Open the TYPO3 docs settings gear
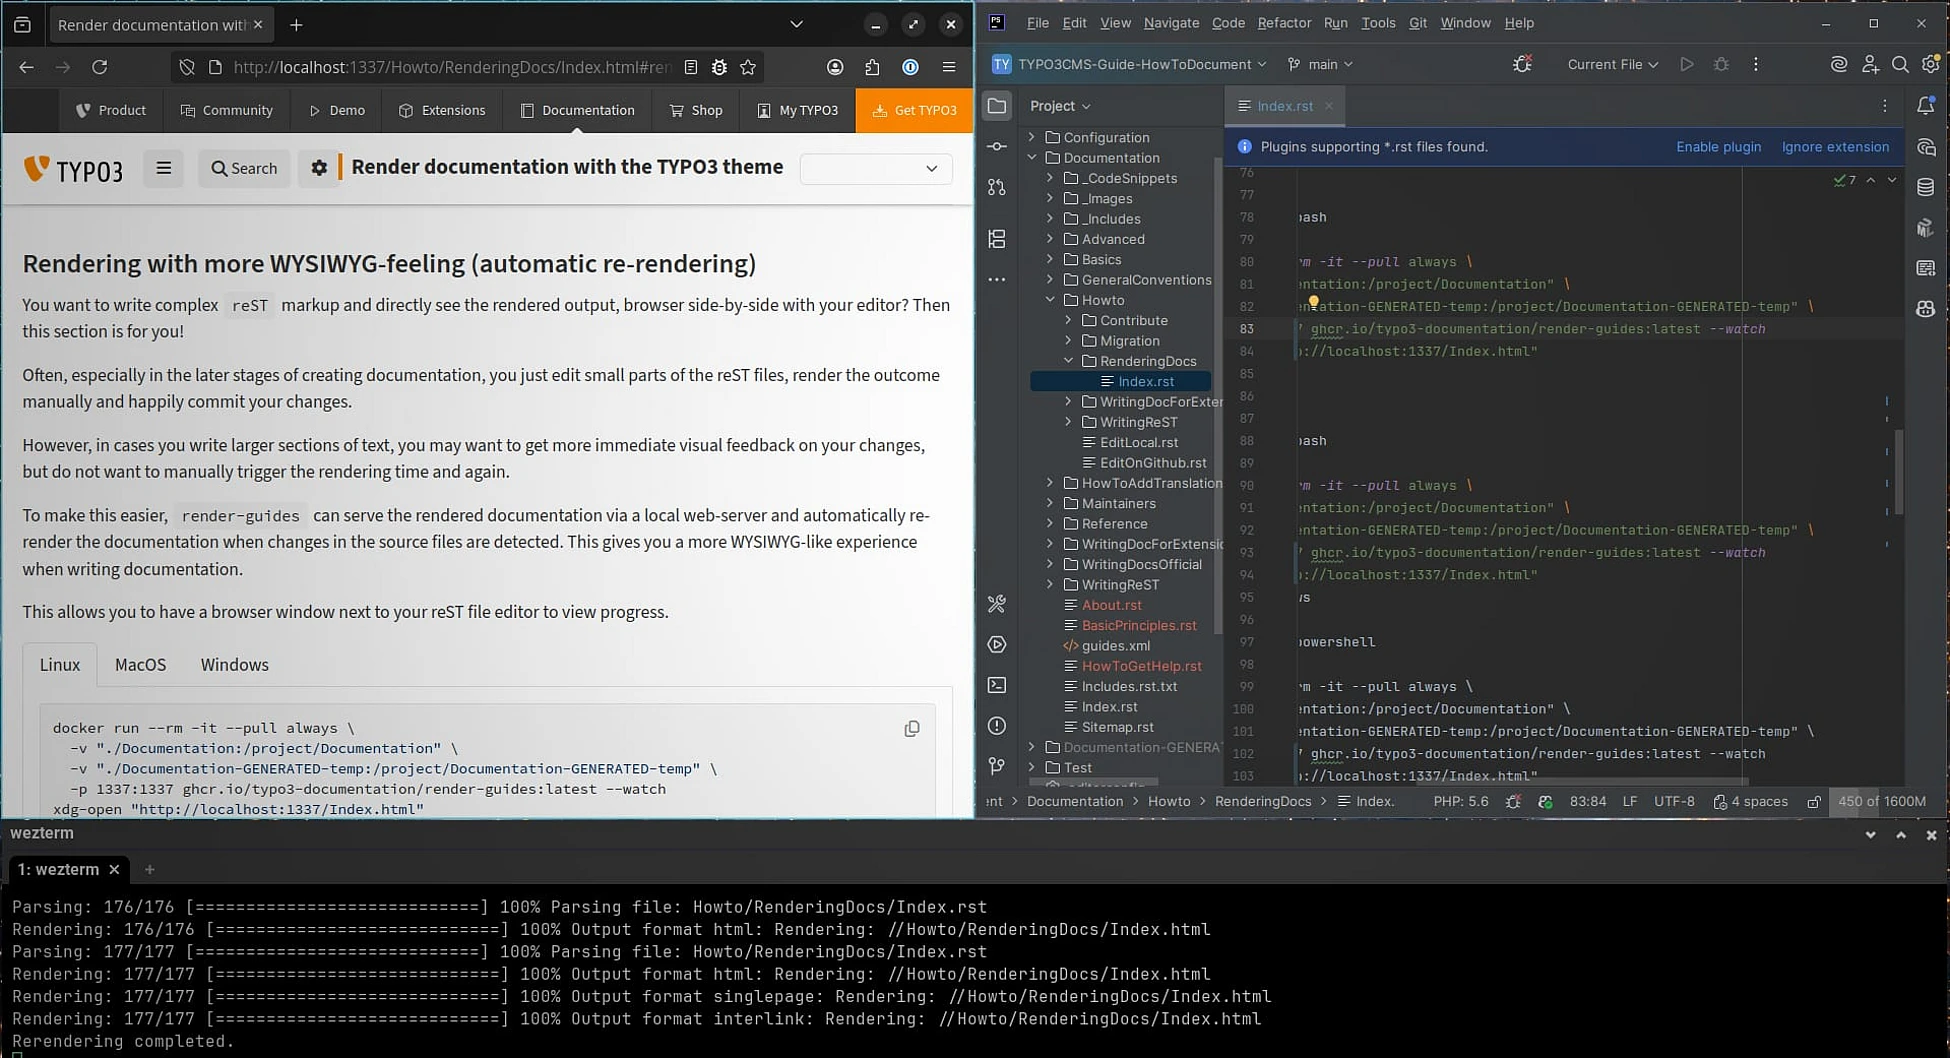Image resolution: width=1950 pixels, height=1058 pixels. 319,168
